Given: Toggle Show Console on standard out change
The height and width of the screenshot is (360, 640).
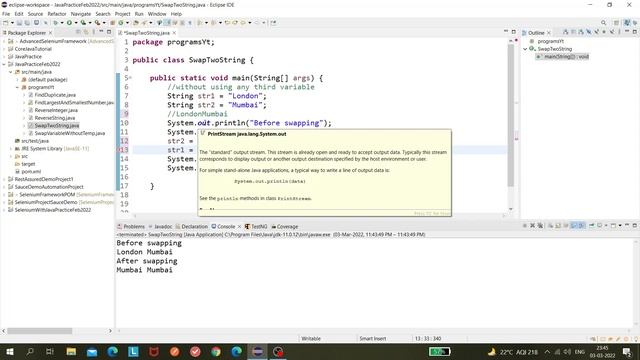Looking at the screenshot, I should (x=574, y=225).
